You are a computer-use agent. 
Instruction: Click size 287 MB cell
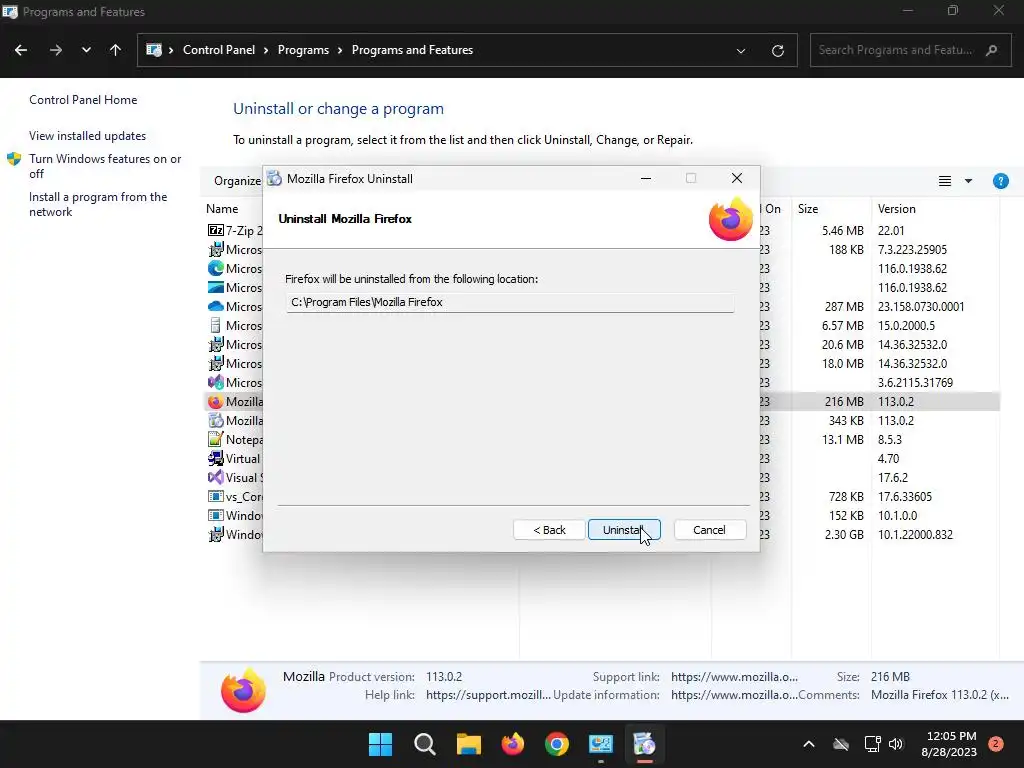(844, 306)
